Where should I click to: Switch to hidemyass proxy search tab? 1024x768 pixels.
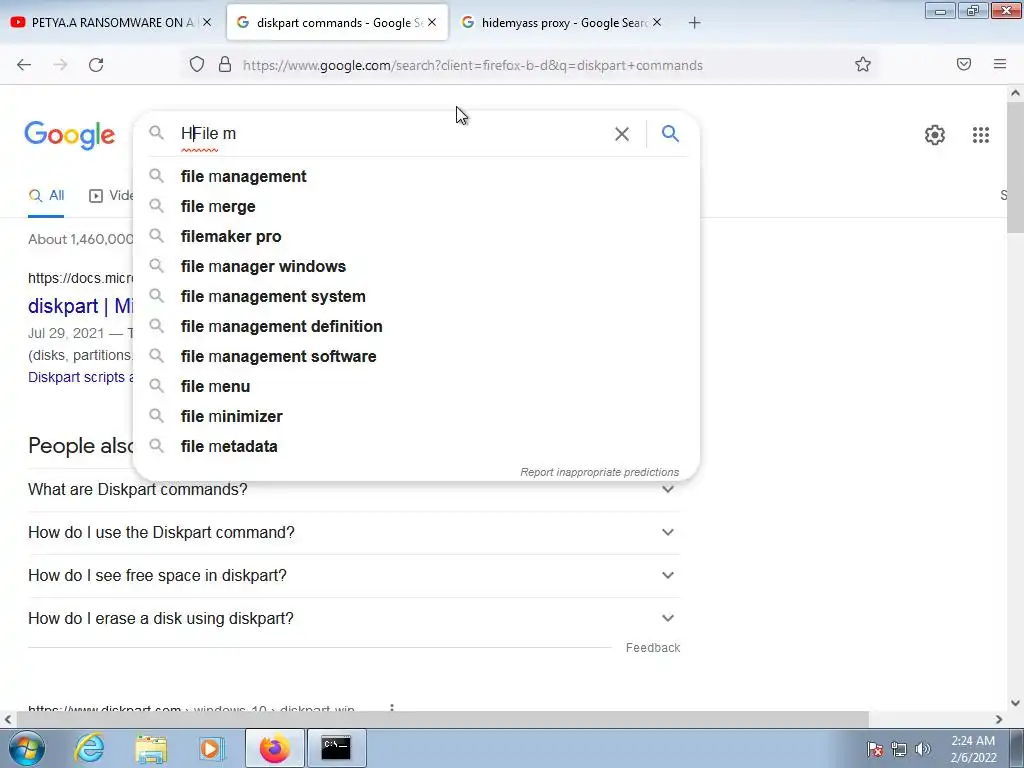pos(561,23)
